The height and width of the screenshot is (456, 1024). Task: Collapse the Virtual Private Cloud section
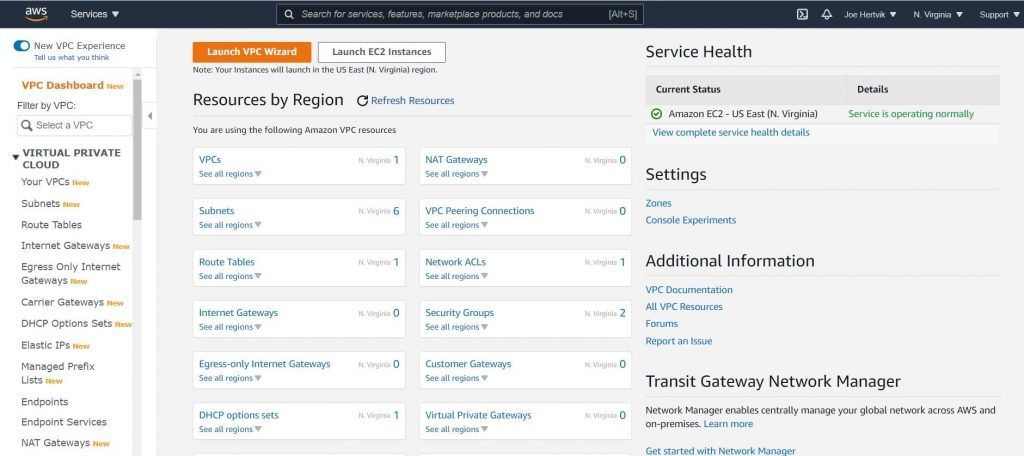[x=16, y=157]
